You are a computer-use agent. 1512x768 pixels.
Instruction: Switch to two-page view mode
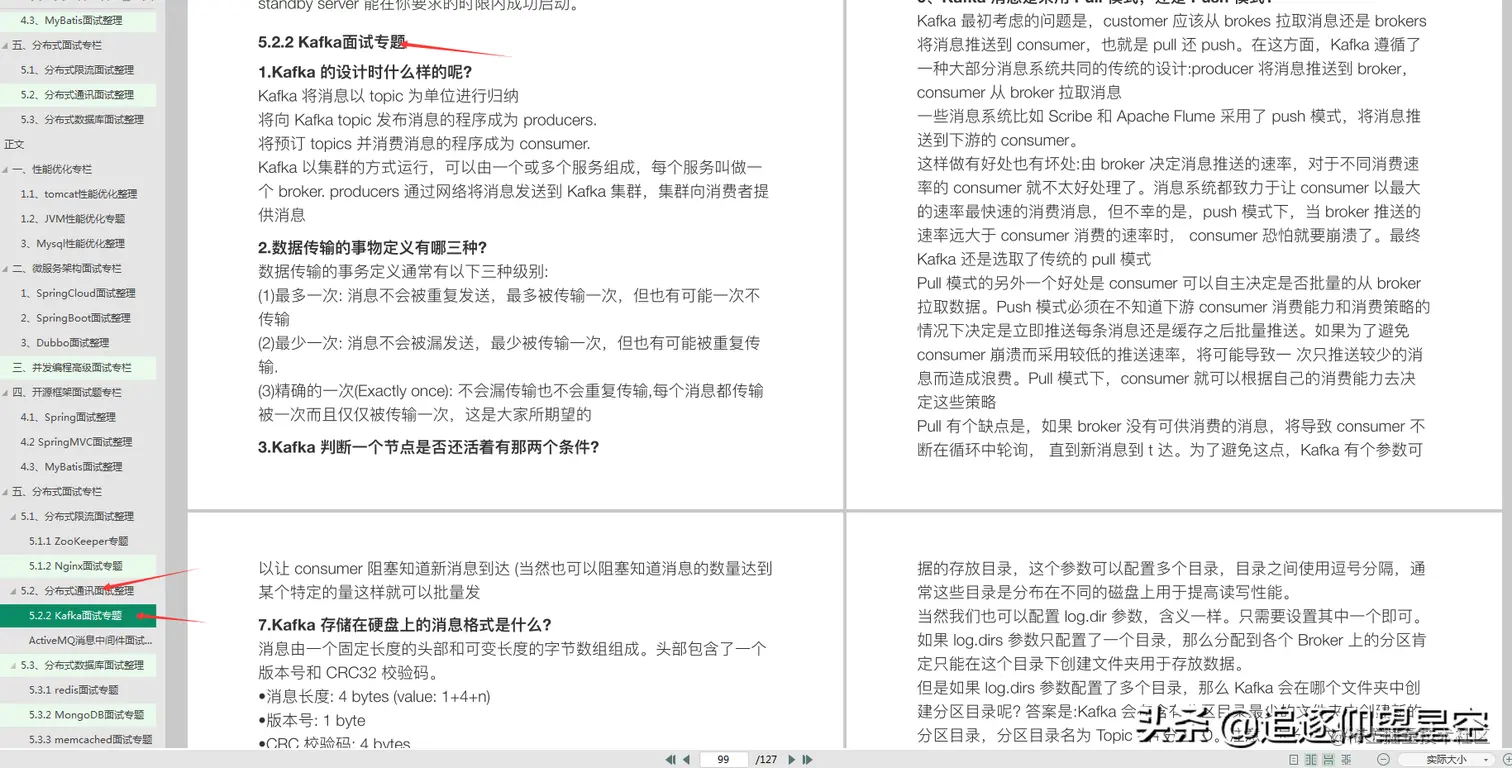click(x=1312, y=758)
